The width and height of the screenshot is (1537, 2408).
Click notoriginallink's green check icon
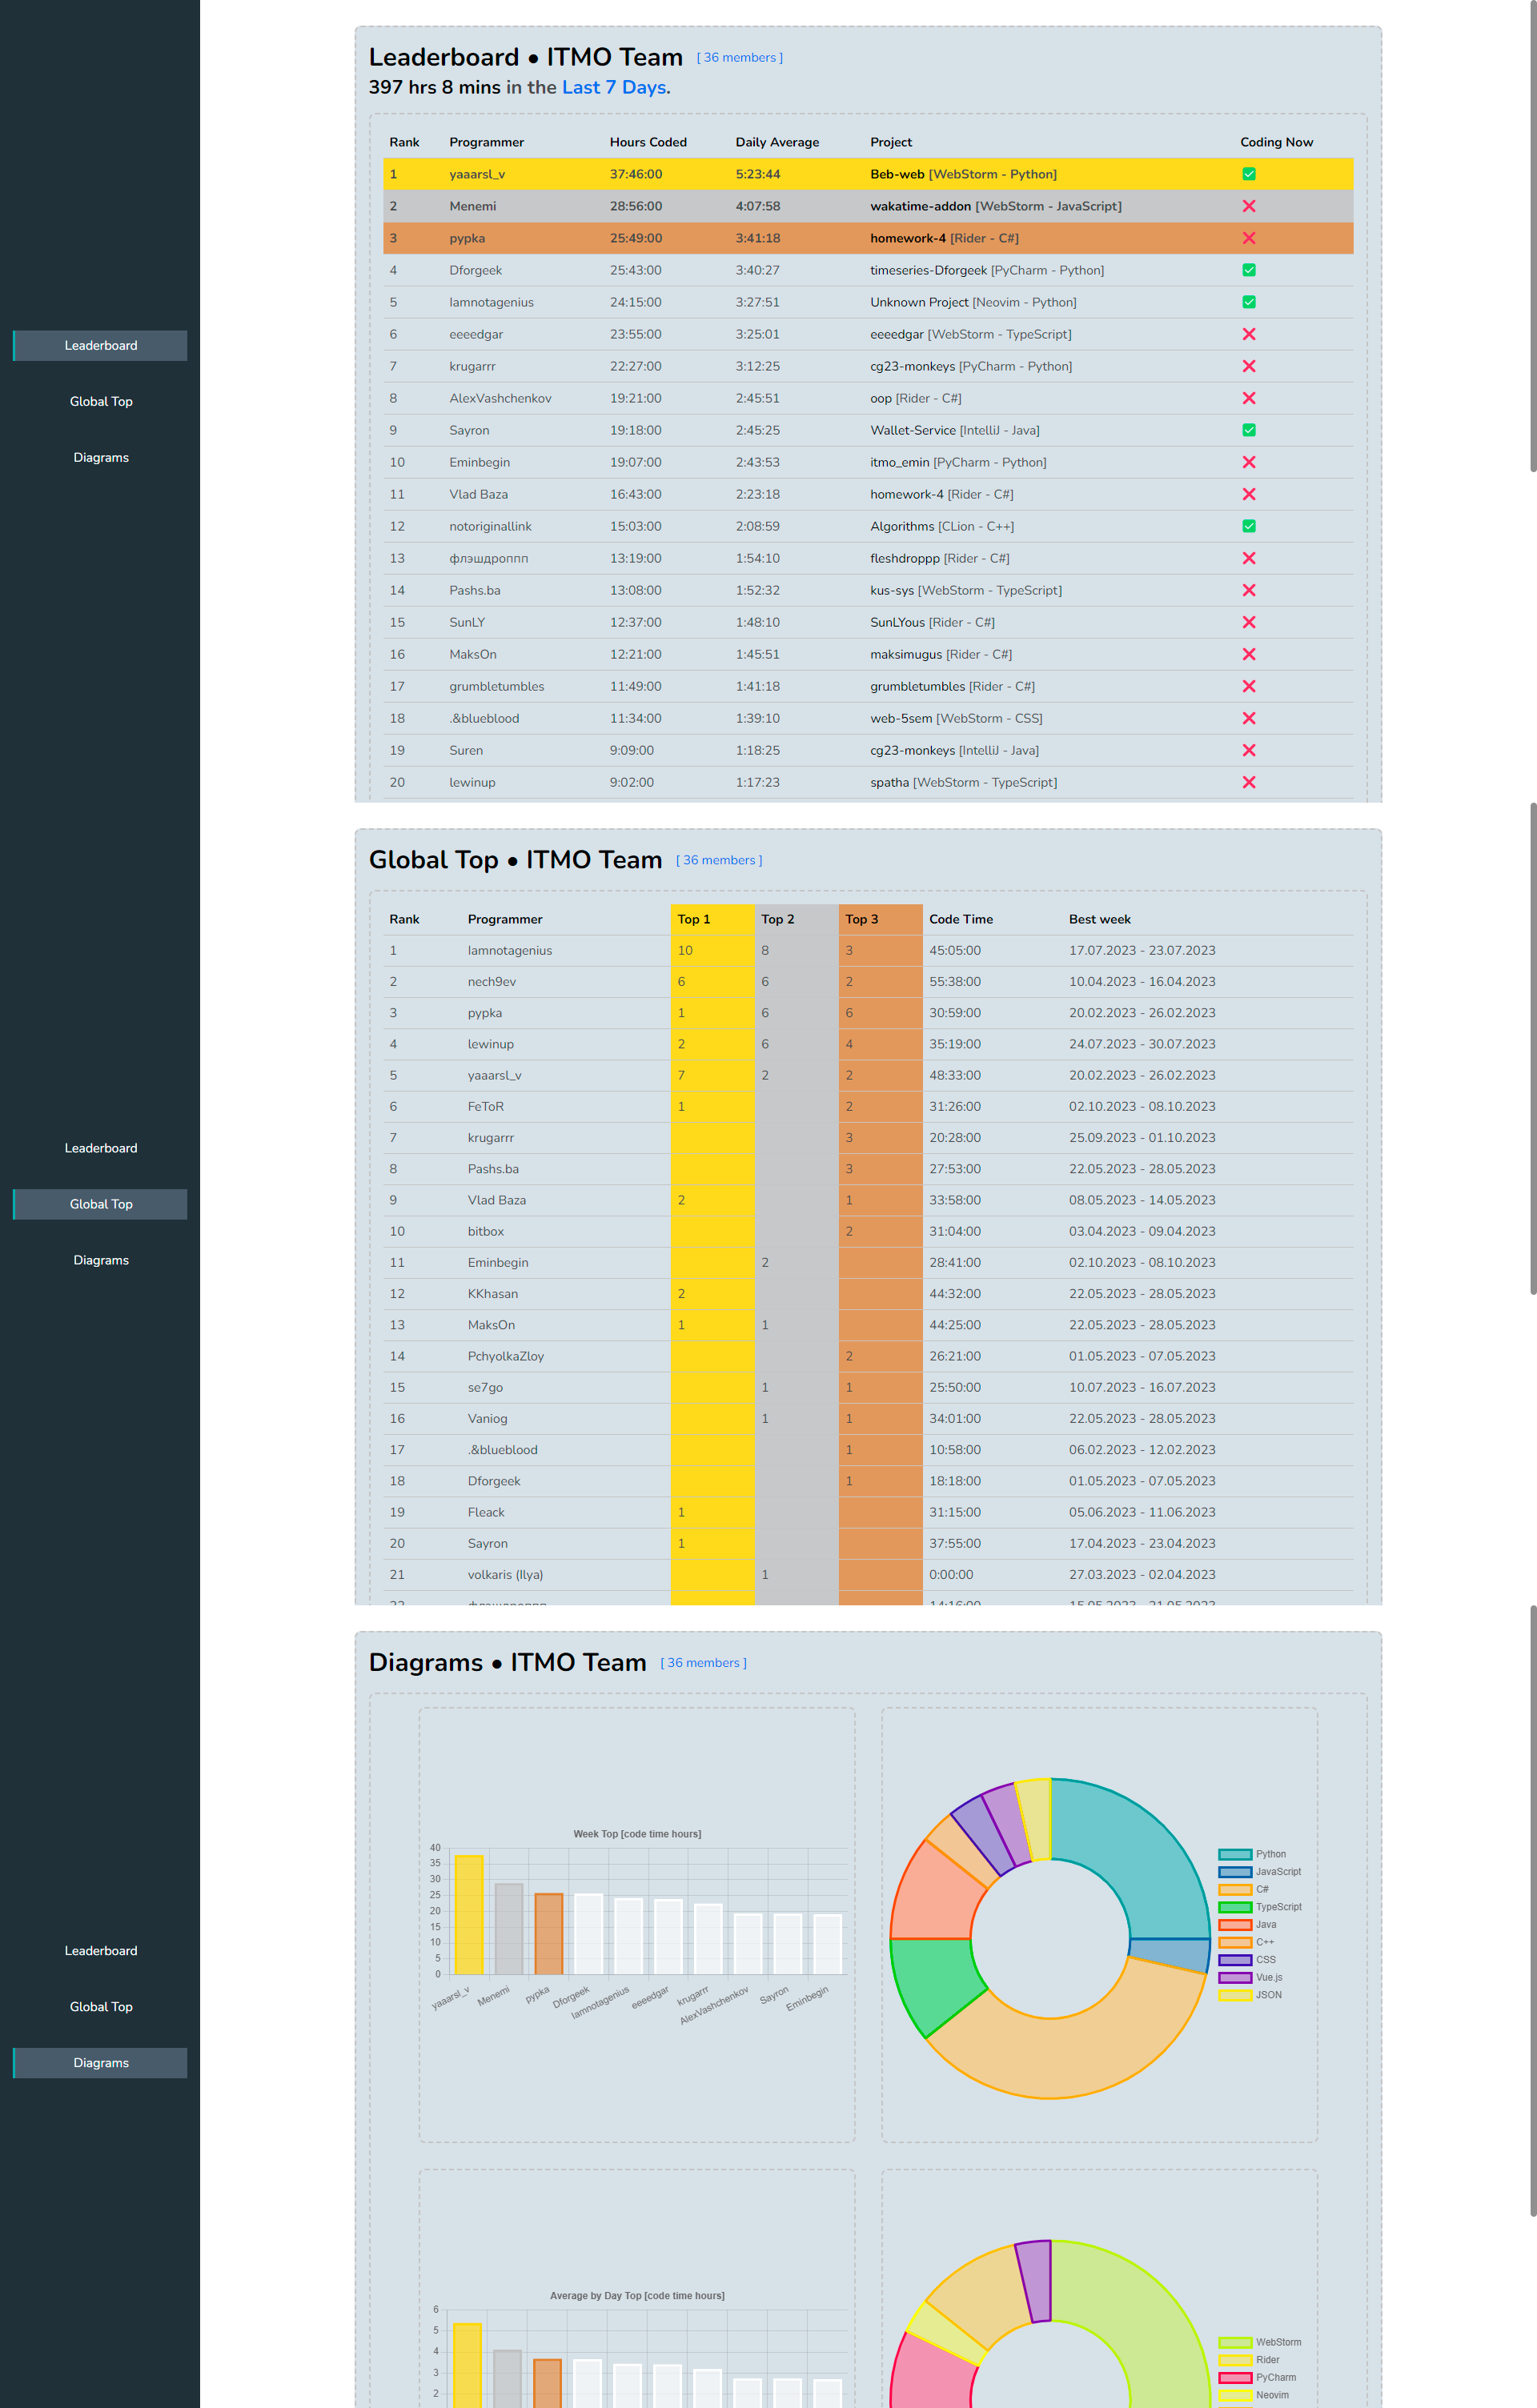click(x=1248, y=526)
